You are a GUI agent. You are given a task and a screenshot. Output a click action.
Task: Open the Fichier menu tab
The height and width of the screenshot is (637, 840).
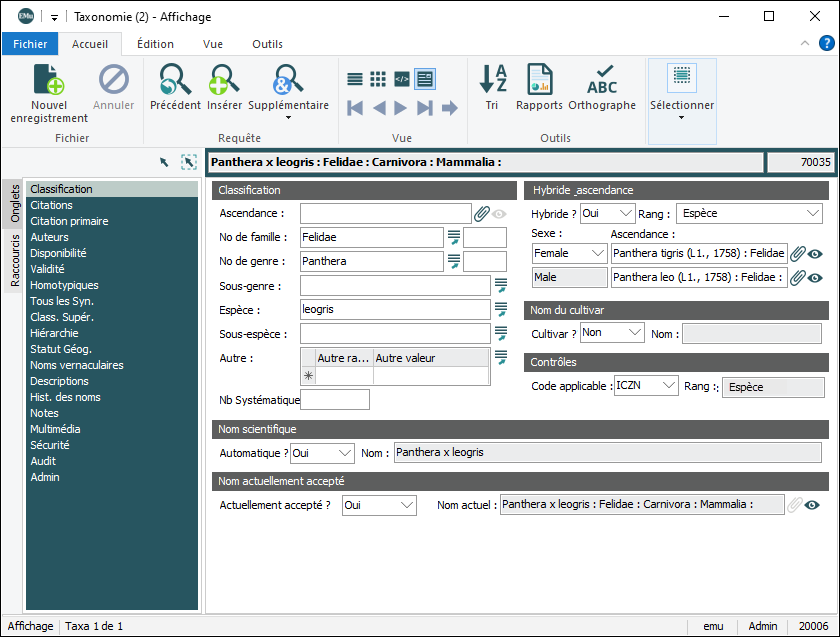click(x=30, y=44)
